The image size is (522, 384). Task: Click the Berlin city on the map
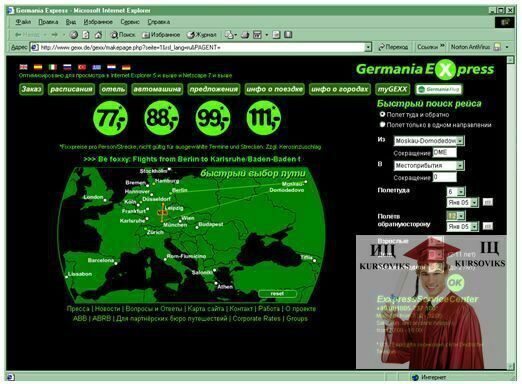click(x=179, y=190)
